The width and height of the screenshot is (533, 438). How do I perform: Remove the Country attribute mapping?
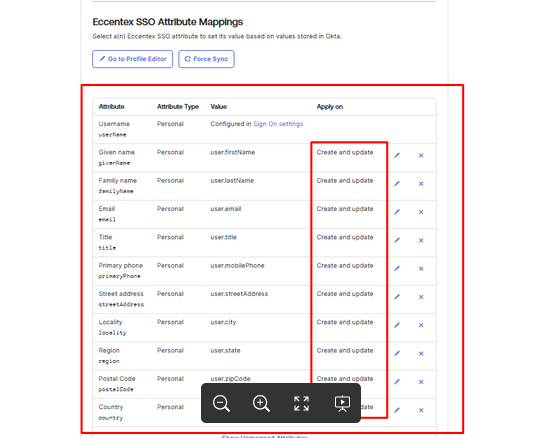421,410
